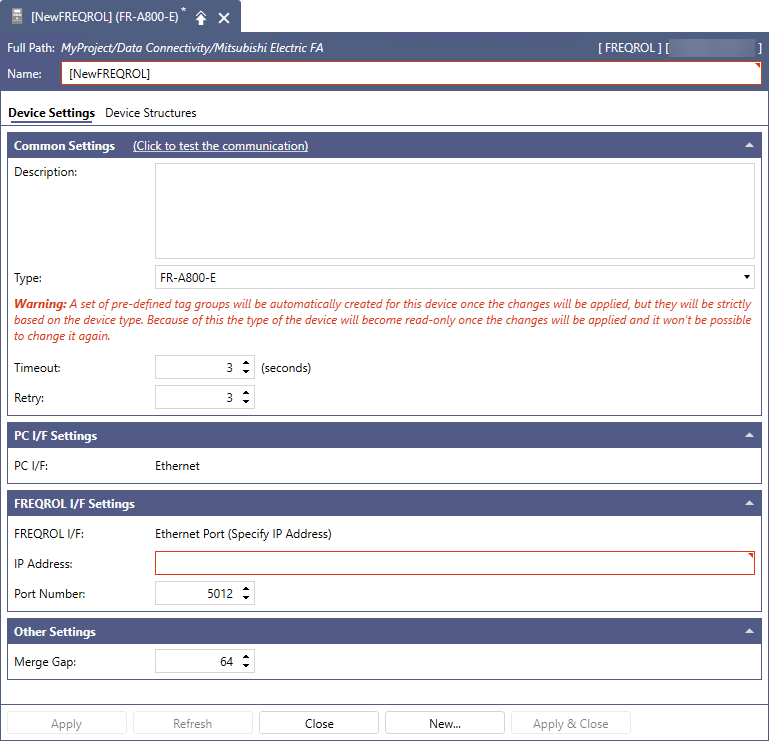Increase the Retry value

246,393
